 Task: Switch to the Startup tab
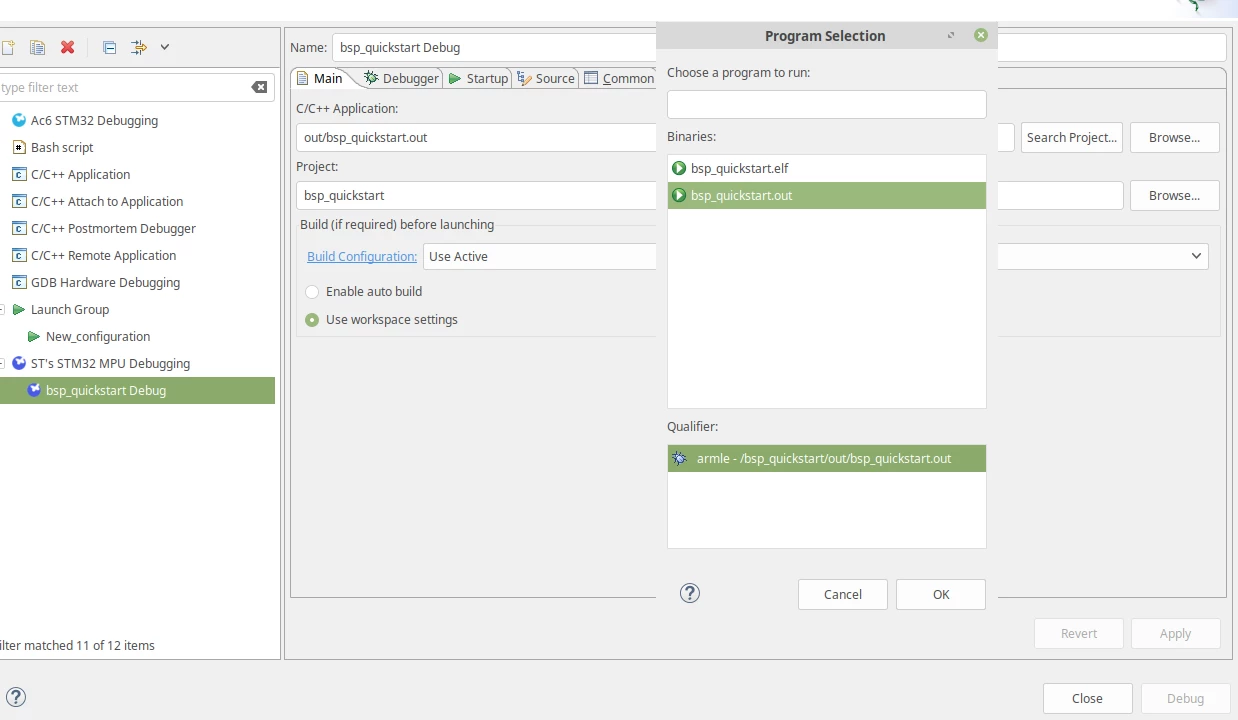[478, 78]
